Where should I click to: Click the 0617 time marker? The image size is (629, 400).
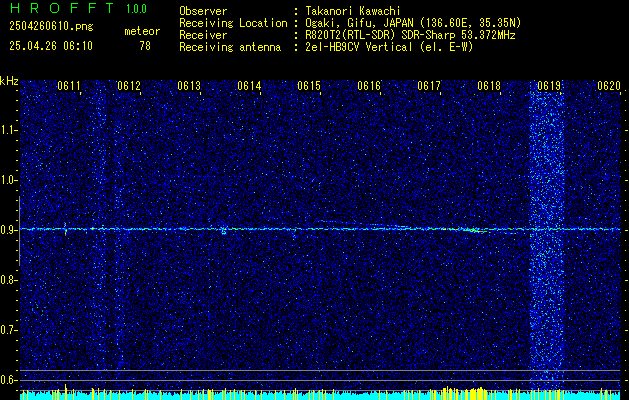(x=428, y=86)
